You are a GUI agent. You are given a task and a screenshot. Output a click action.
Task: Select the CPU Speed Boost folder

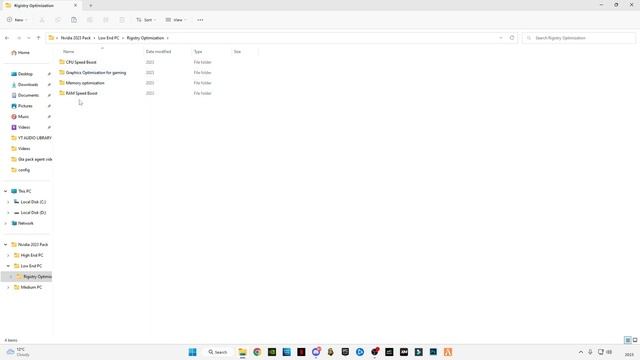tap(81, 62)
